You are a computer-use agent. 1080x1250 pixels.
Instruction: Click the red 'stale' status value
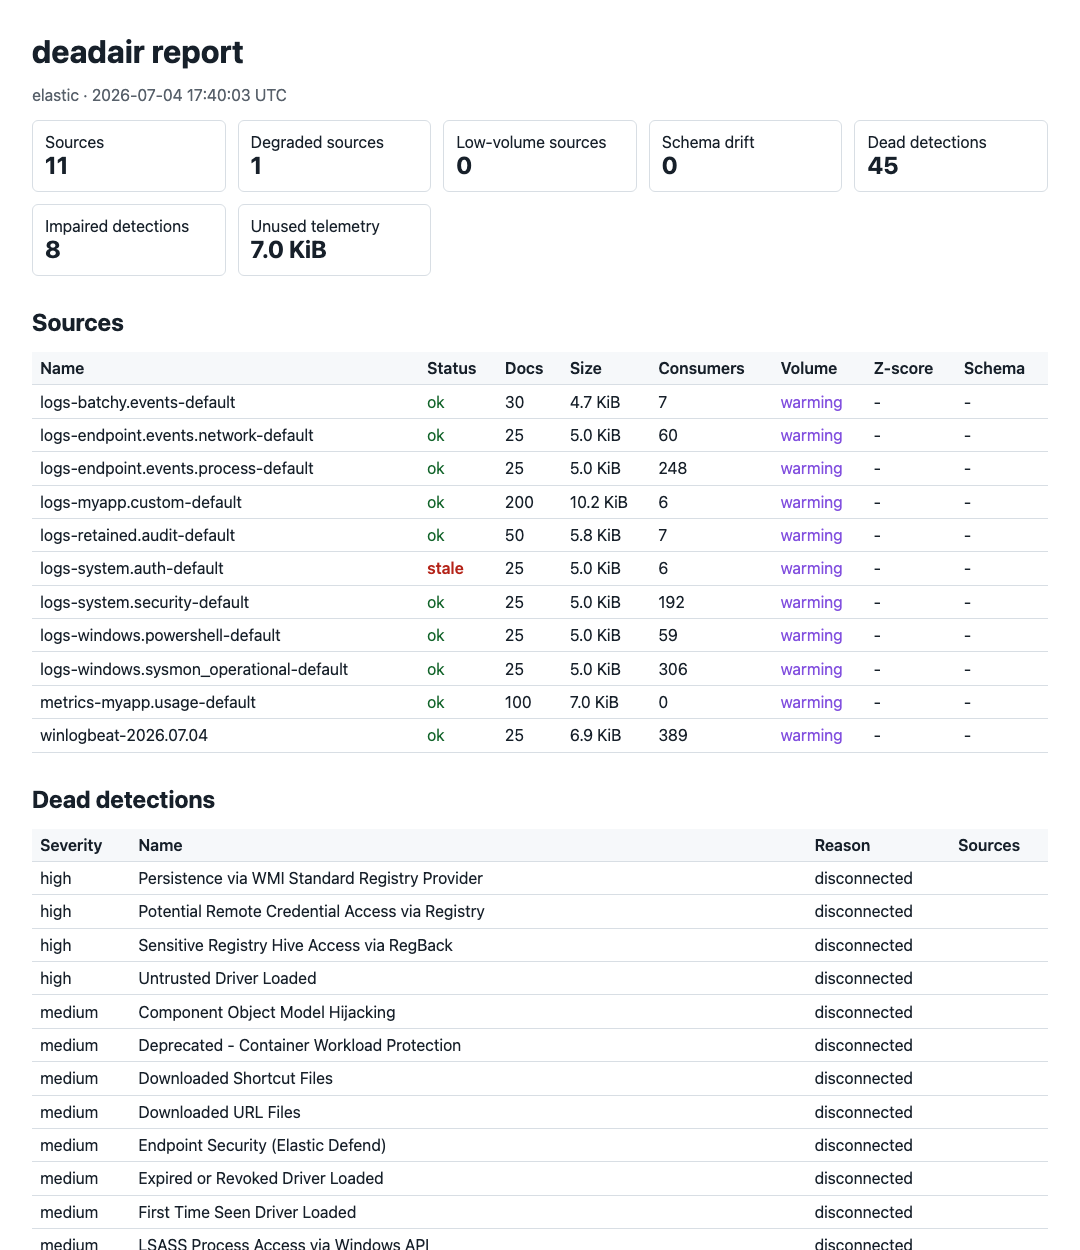[445, 568]
